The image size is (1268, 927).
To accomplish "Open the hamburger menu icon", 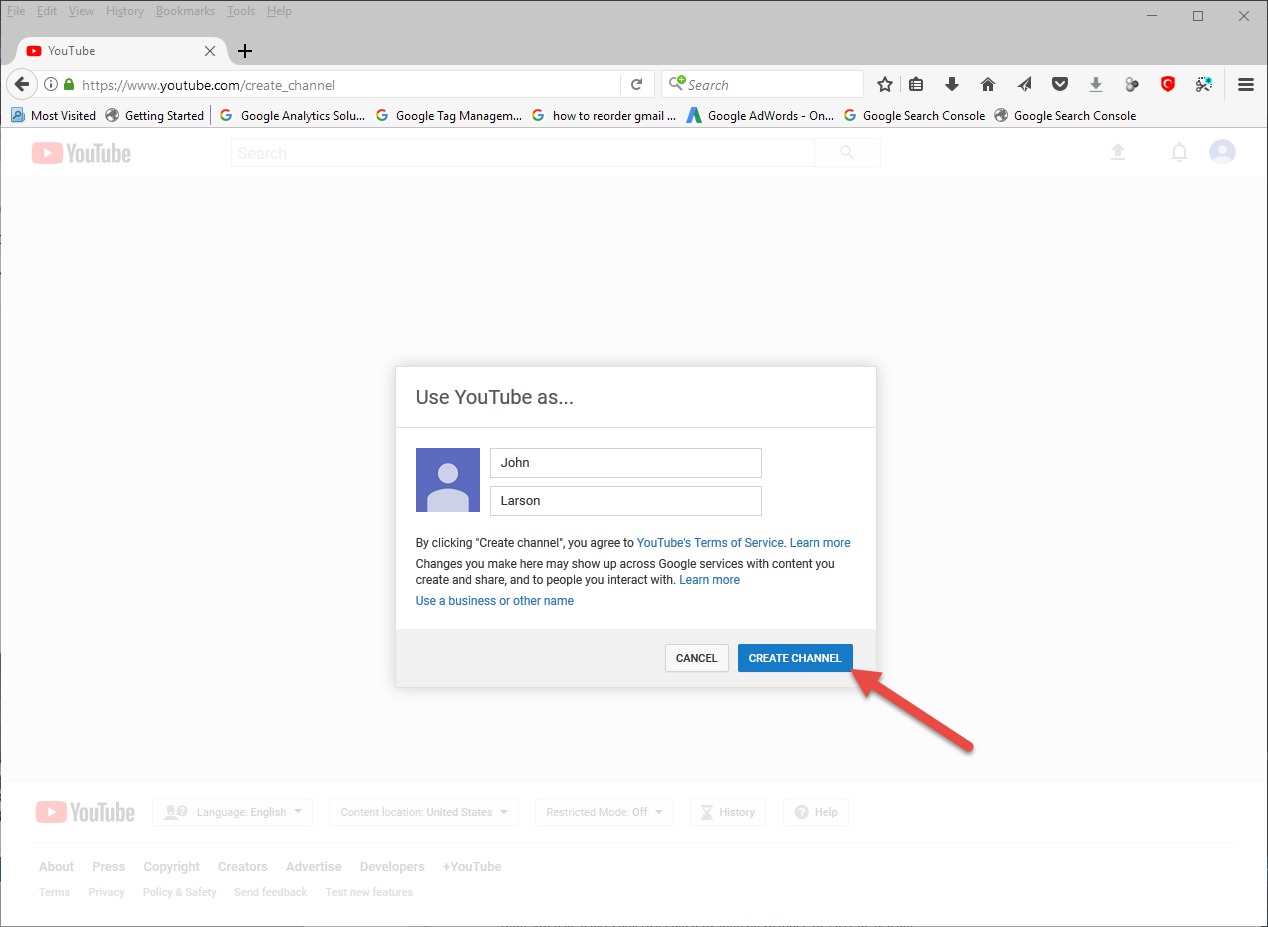I will [x=1246, y=85].
